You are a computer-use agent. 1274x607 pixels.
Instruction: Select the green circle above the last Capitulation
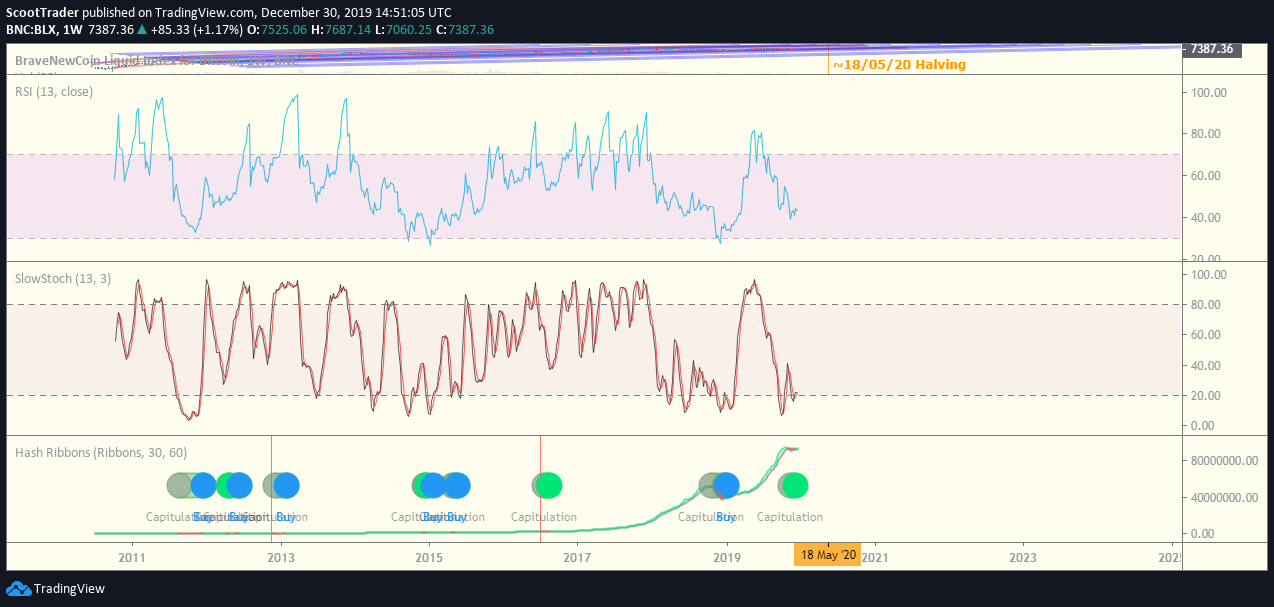794,486
